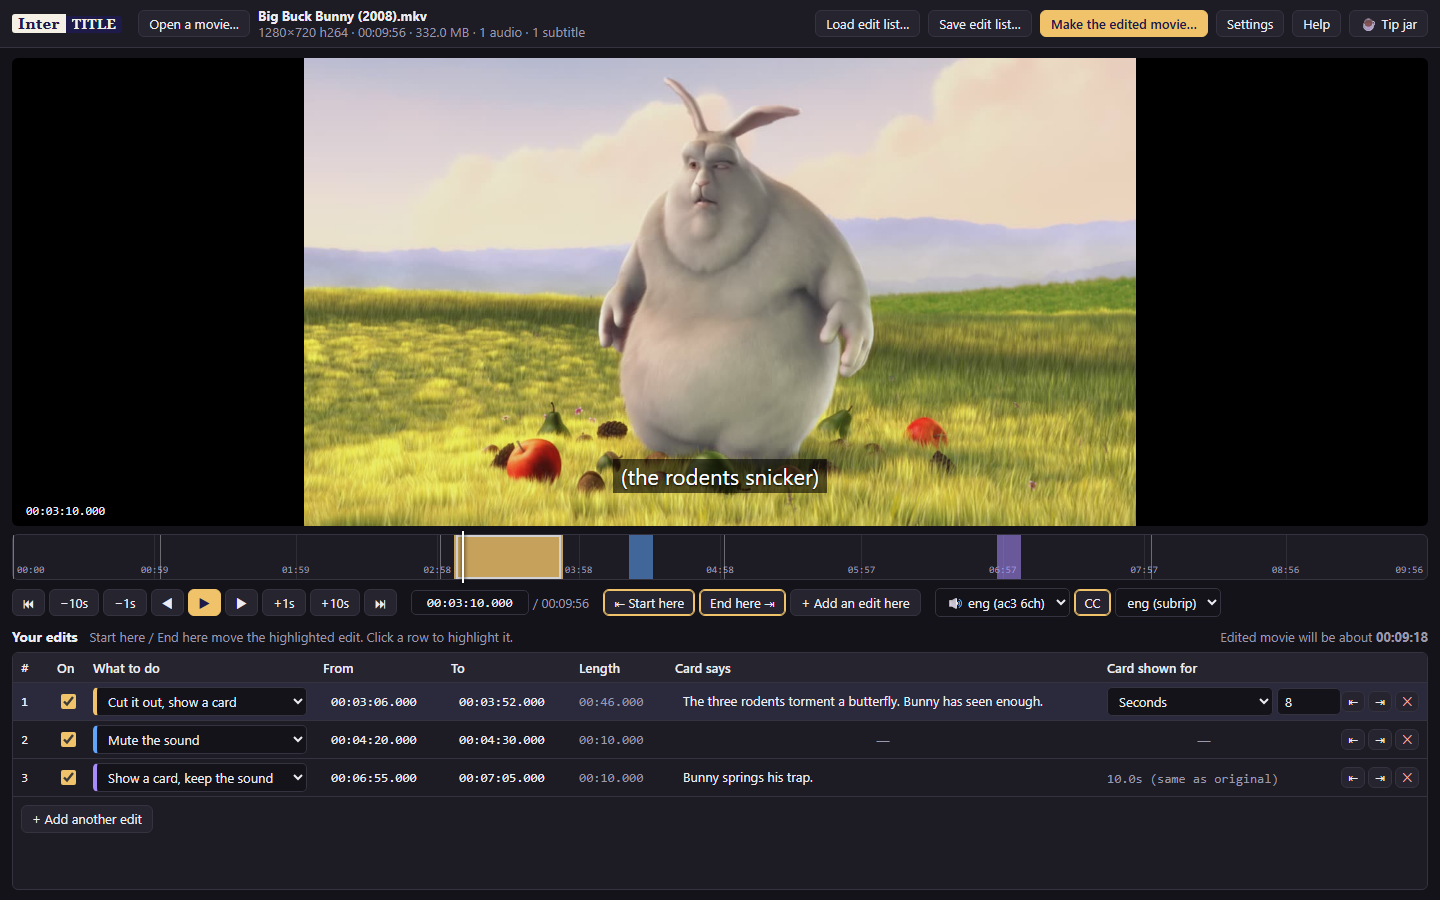Open Settings
This screenshot has width=1440, height=900.
click(x=1250, y=24)
